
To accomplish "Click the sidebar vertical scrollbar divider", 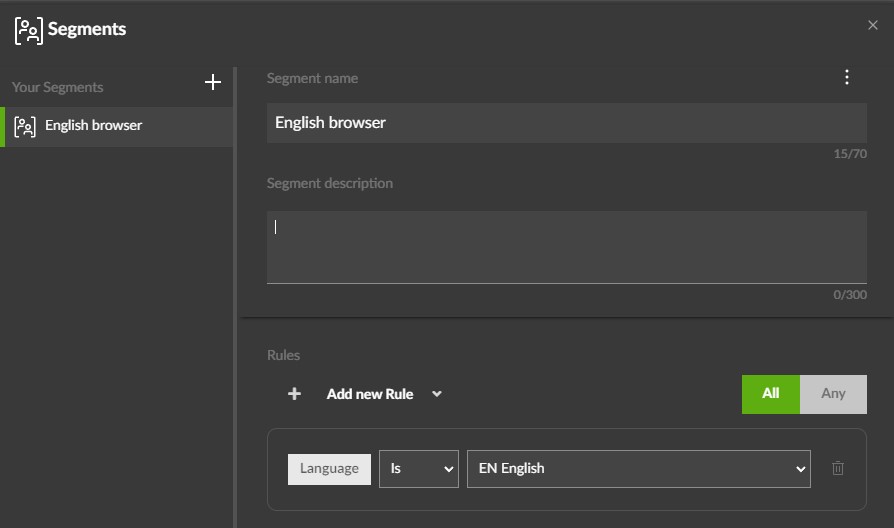I will point(235,300).
